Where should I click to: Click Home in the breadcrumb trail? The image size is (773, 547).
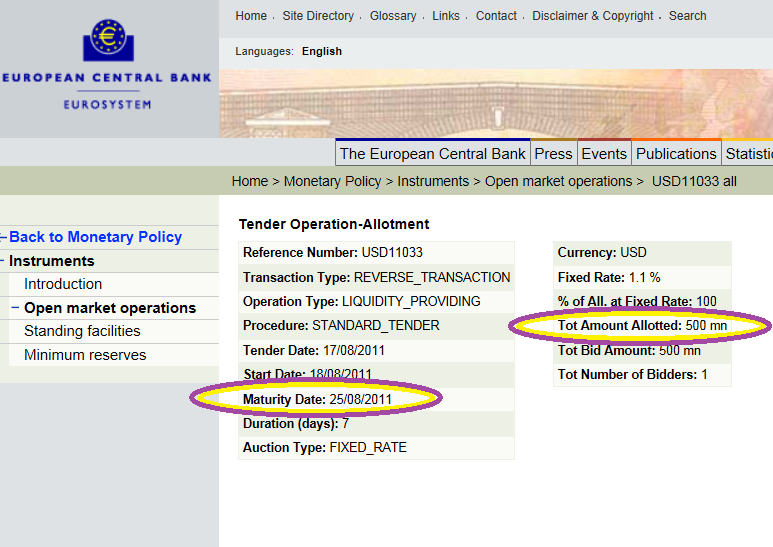coord(250,181)
